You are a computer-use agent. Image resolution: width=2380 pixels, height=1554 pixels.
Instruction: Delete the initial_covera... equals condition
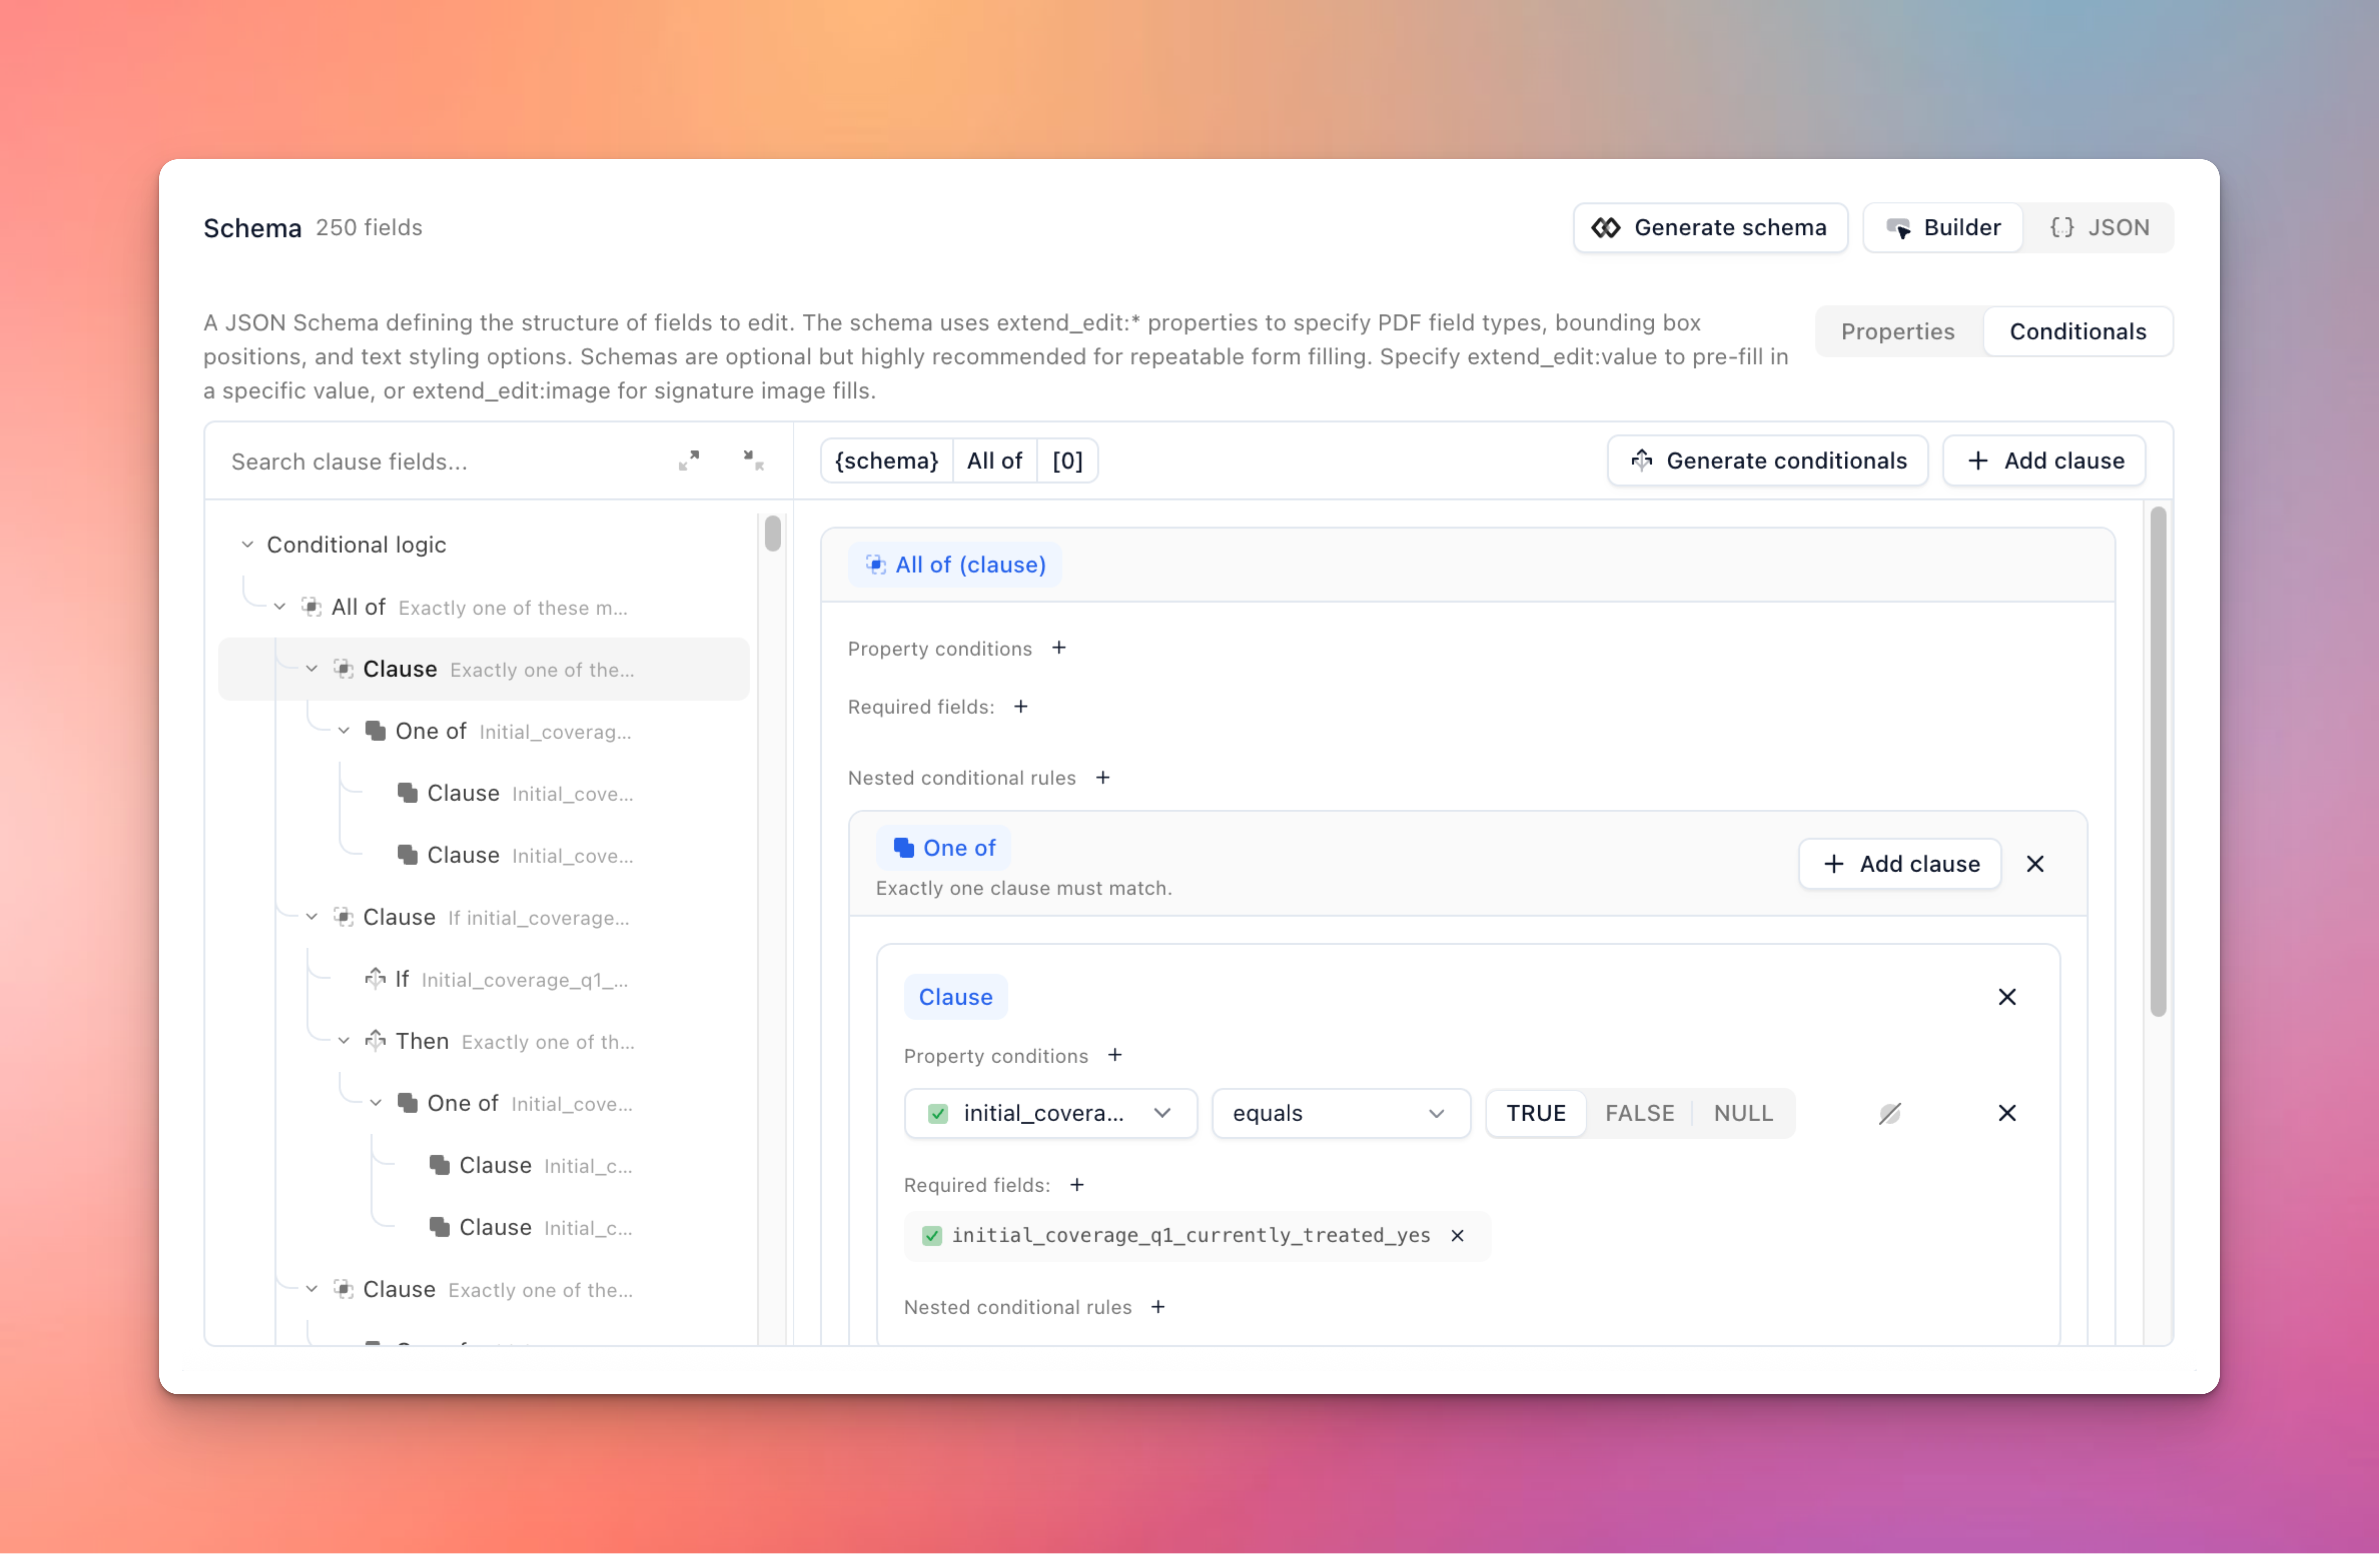pyautogui.click(x=2007, y=1113)
